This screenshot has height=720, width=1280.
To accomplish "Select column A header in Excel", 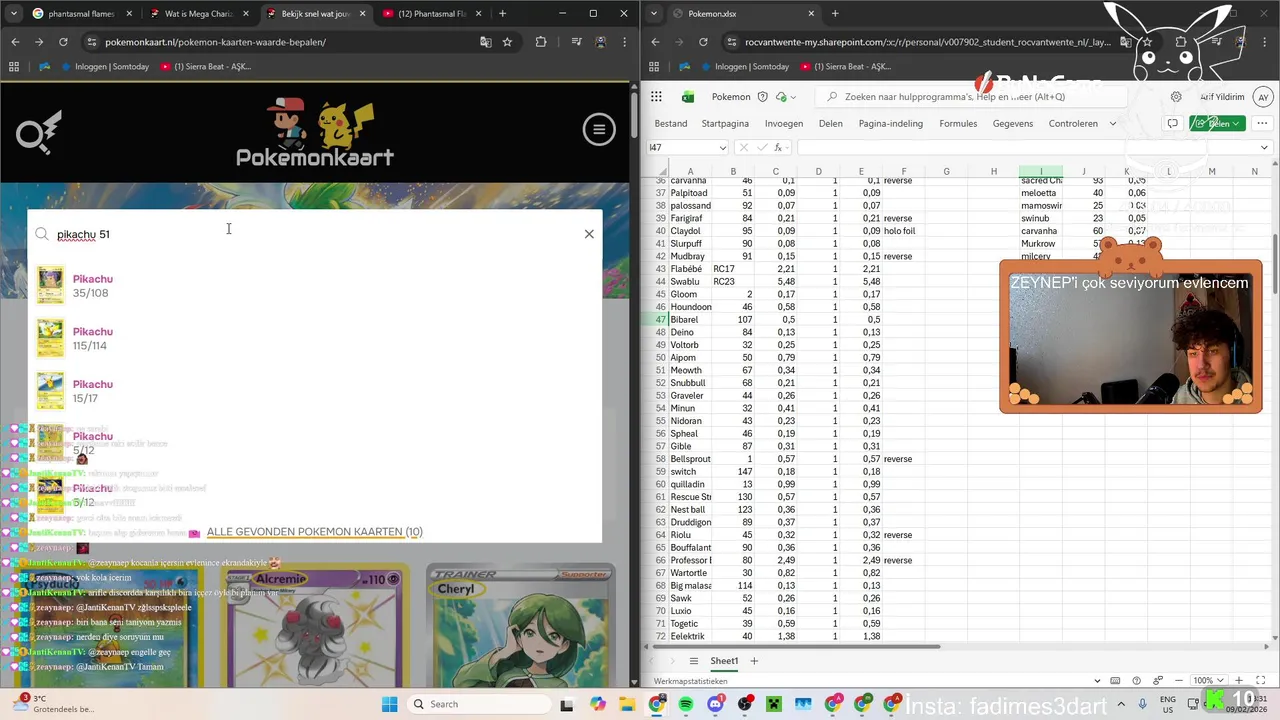I will coord(690,171).
